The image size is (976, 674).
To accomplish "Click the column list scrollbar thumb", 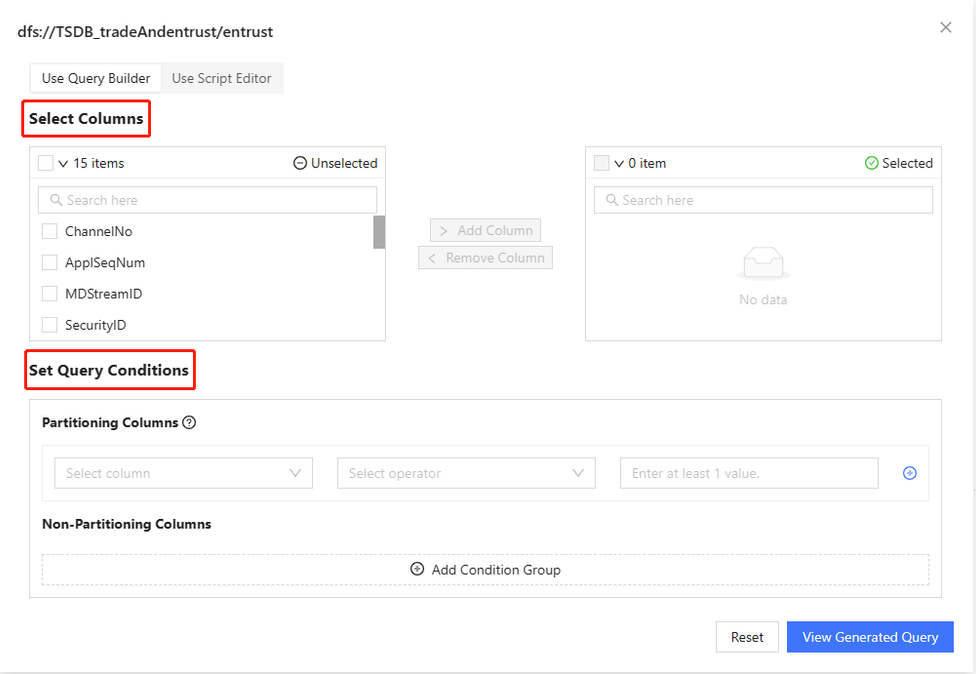I will 379,232.
